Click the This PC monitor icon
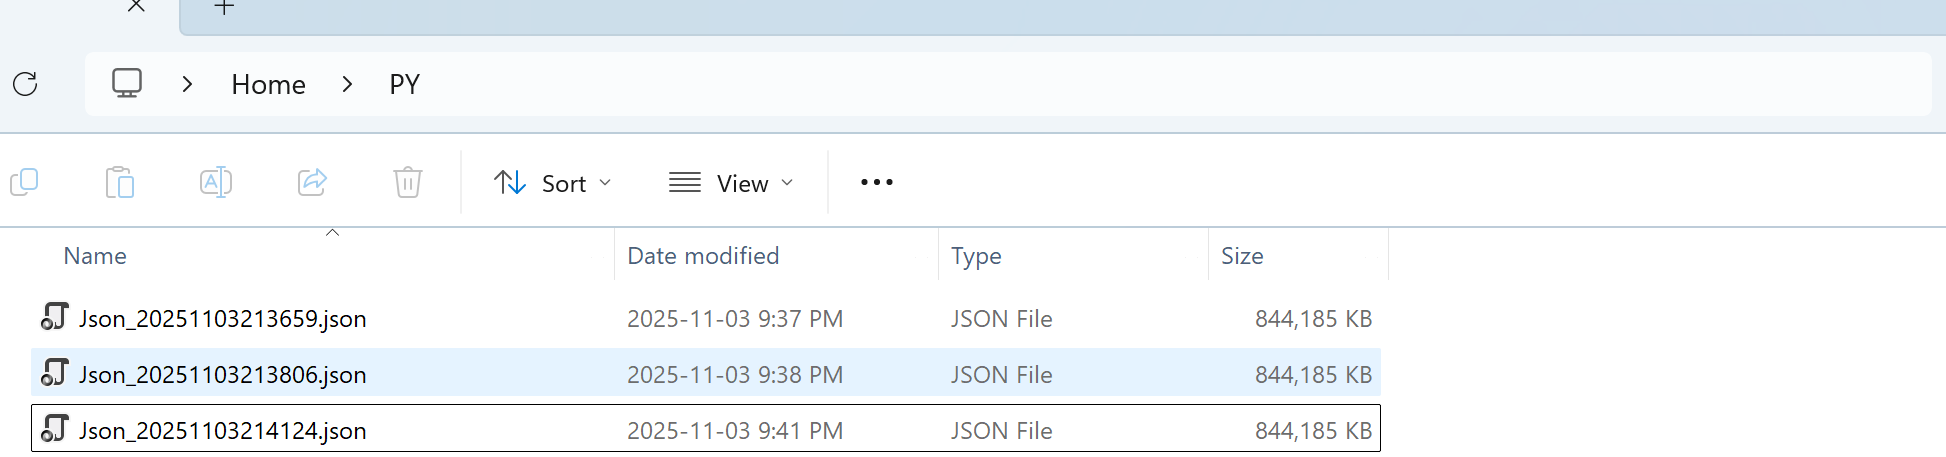 127,83
